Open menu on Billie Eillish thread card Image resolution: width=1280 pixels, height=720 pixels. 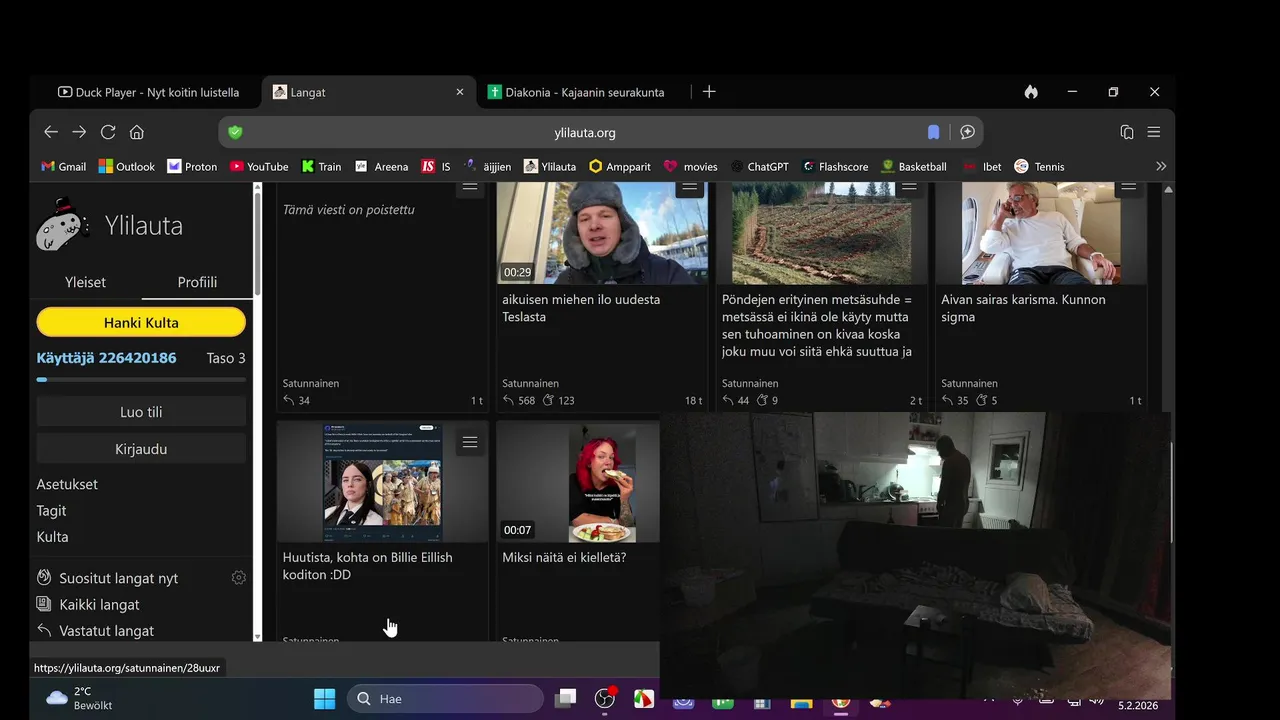click(470, 442)
